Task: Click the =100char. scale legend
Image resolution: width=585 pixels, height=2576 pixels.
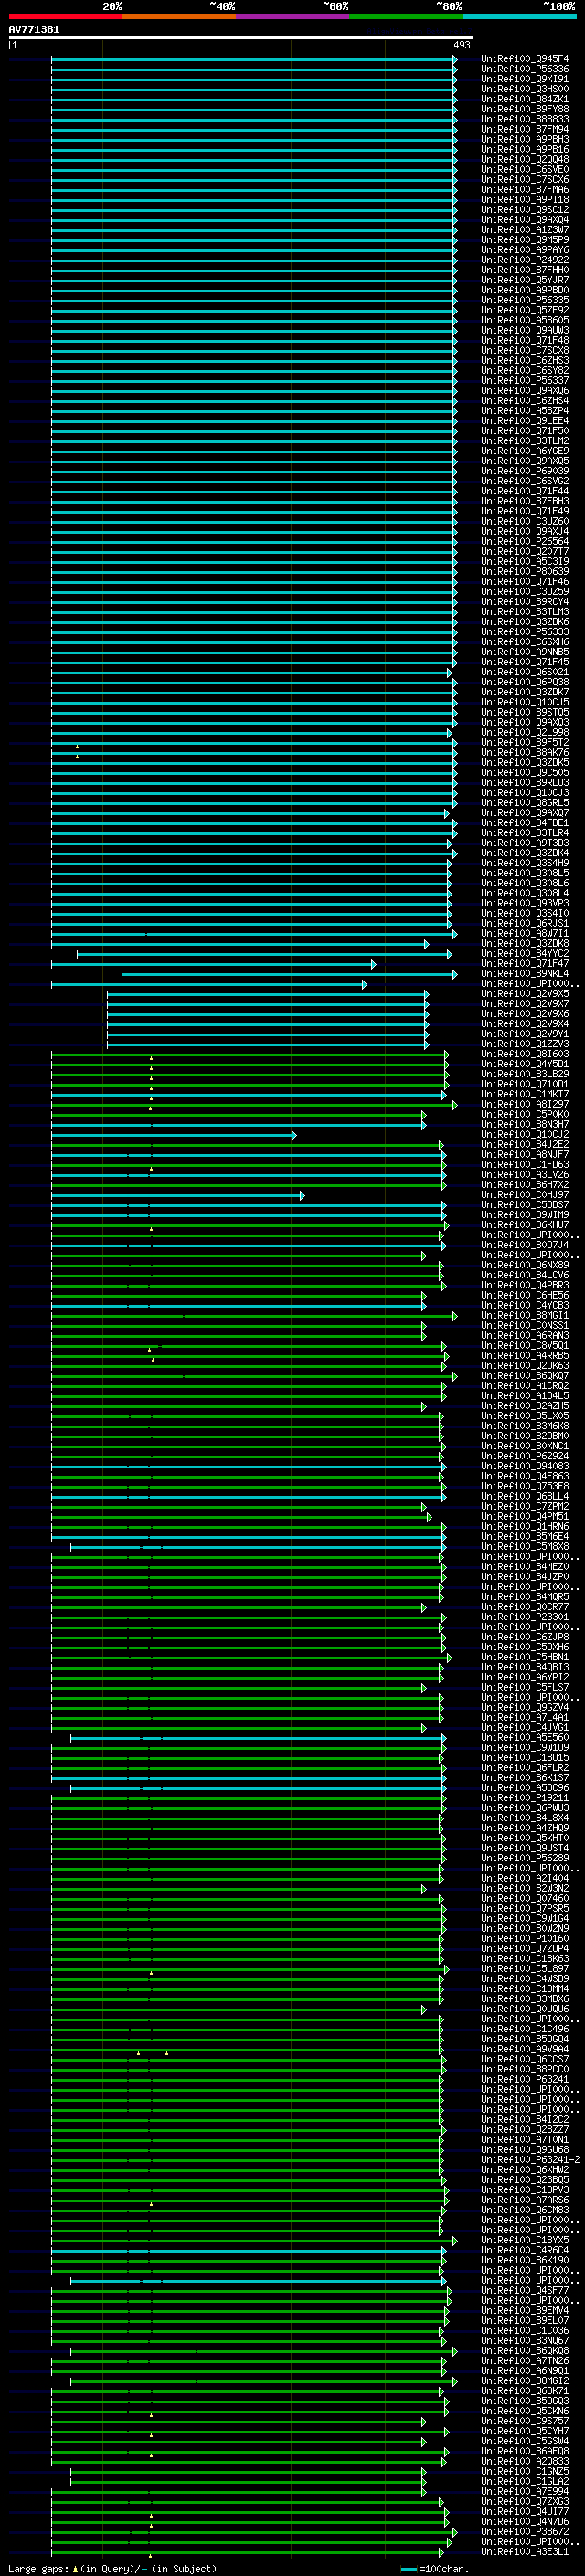Action: 433,2569
